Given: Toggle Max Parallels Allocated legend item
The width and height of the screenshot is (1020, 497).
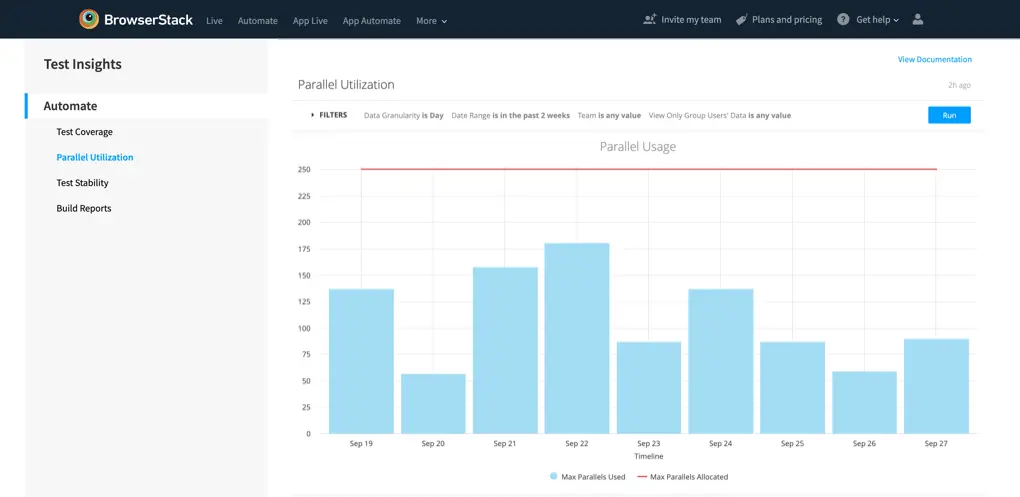Looking at the screenshot, I should click(x=683, y=477).
